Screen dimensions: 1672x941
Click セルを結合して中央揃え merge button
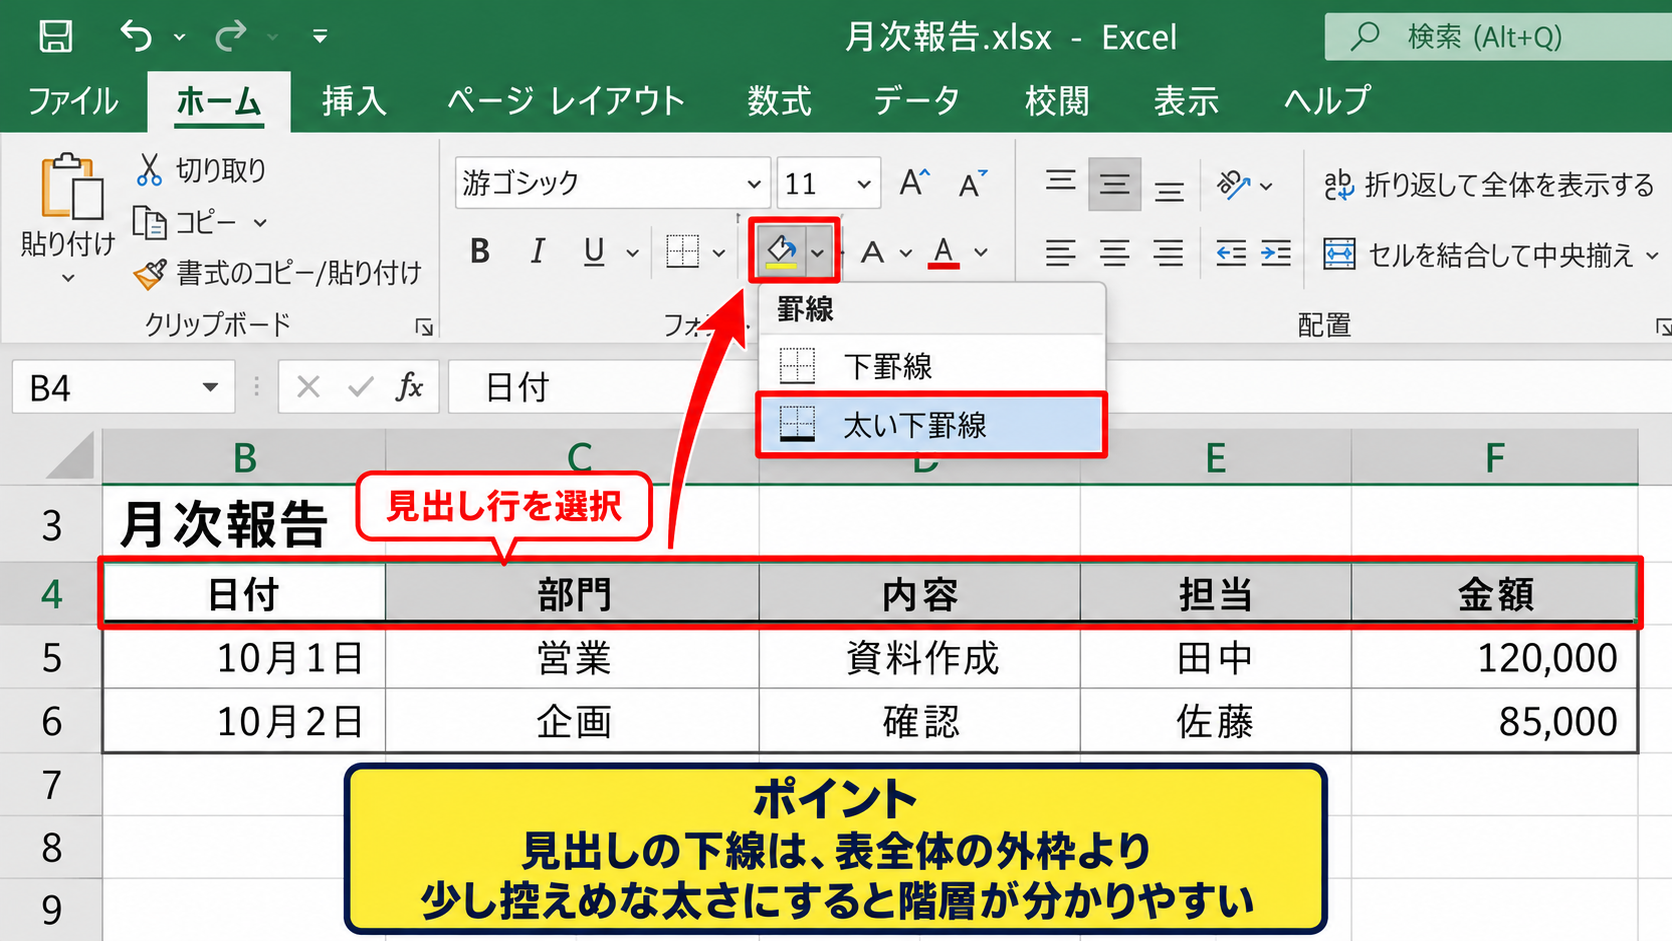(x=1478, y=255)
